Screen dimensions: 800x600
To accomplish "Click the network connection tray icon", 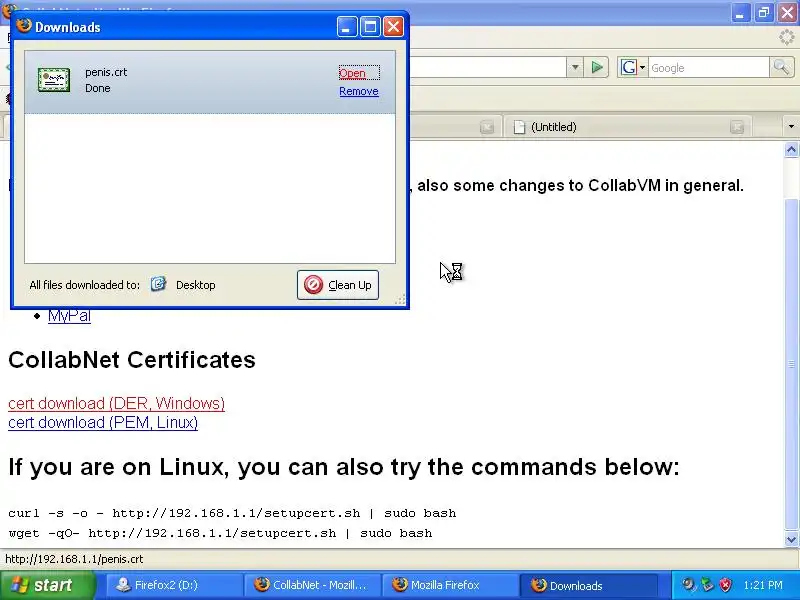I will coord(707,585).
